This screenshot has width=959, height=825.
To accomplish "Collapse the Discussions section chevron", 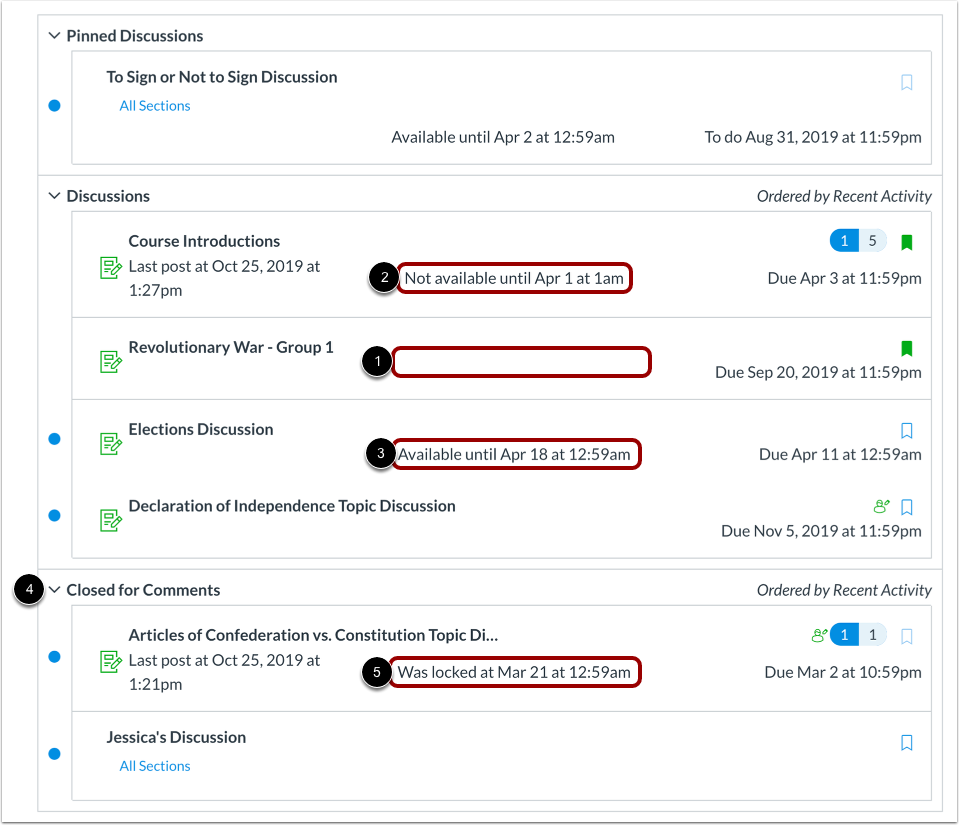I will (x=54, y=196).
